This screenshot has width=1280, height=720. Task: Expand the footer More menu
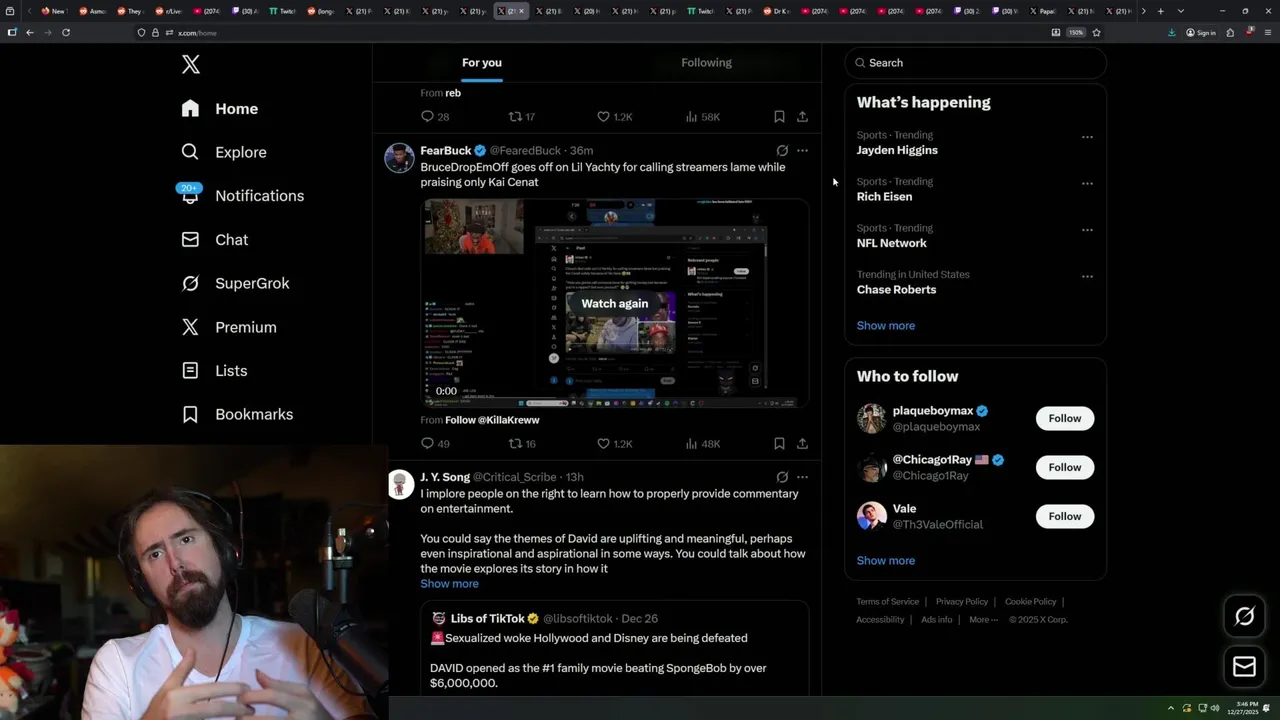tap(982, 620)
